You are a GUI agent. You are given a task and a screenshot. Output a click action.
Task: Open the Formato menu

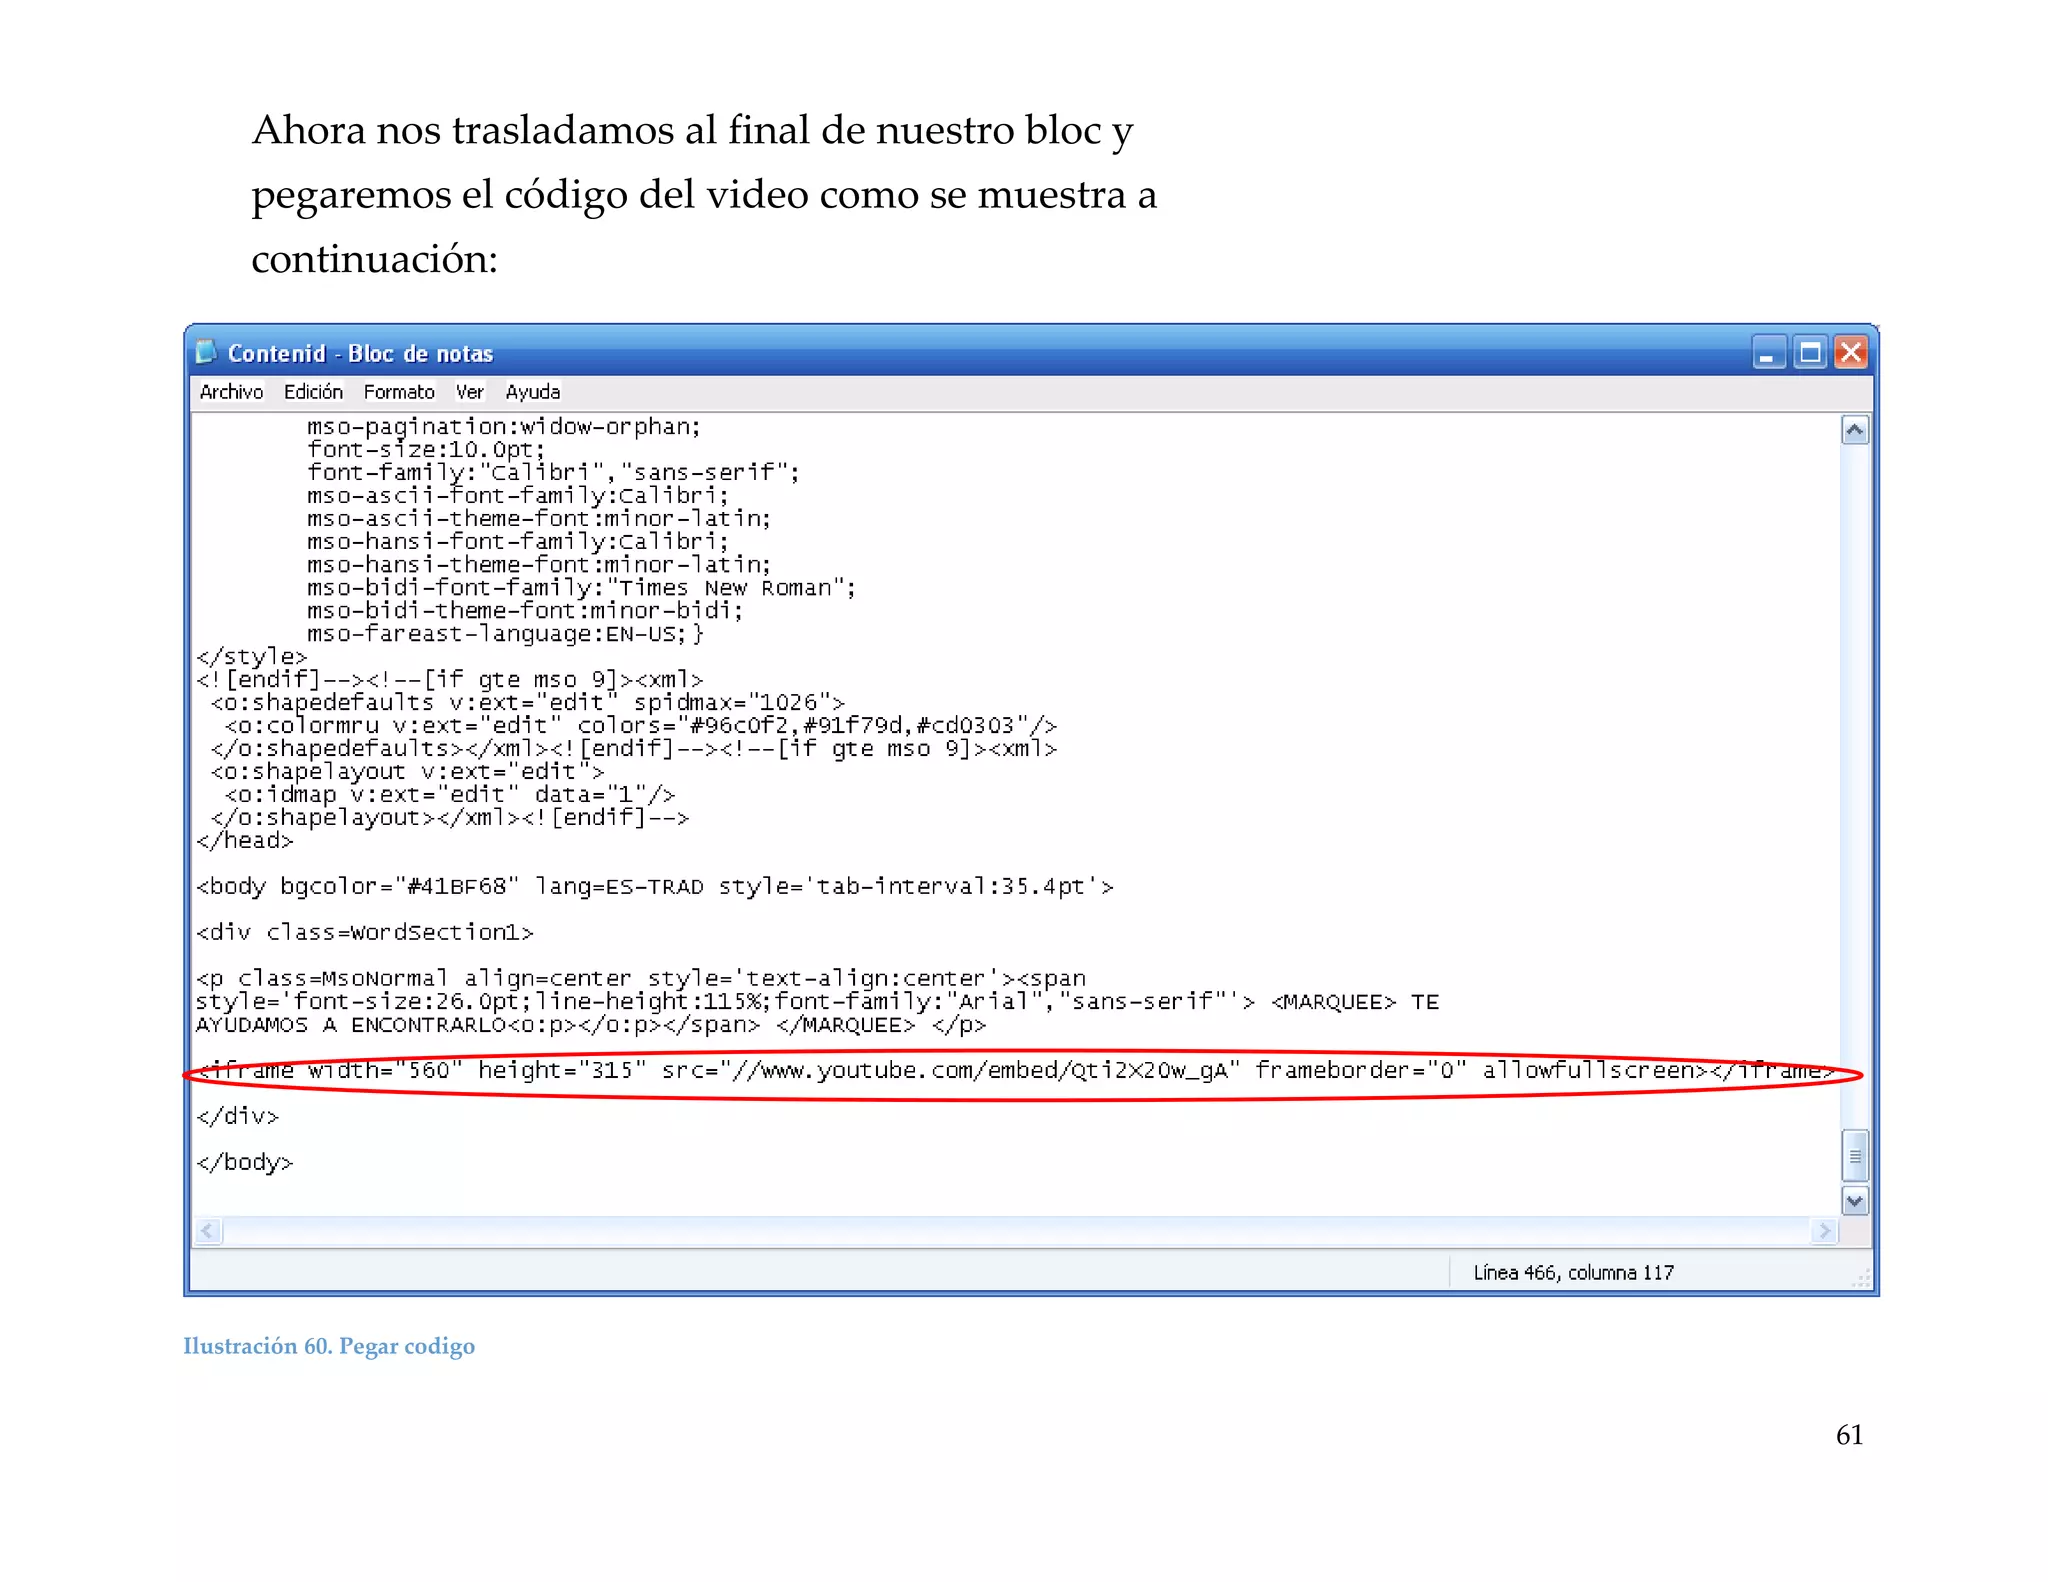click(399, 392)
